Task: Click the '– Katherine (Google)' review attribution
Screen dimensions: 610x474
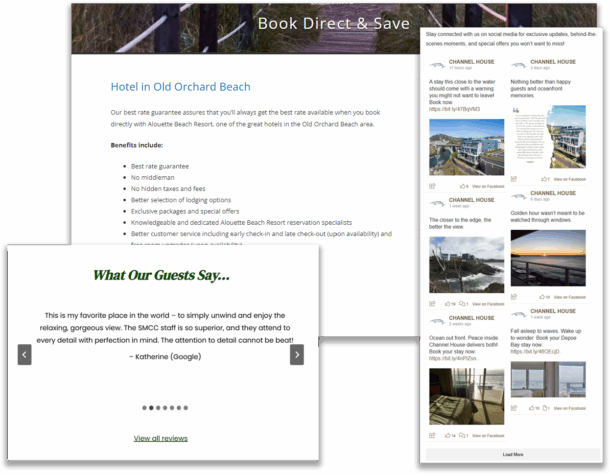Action: [165, 356]
